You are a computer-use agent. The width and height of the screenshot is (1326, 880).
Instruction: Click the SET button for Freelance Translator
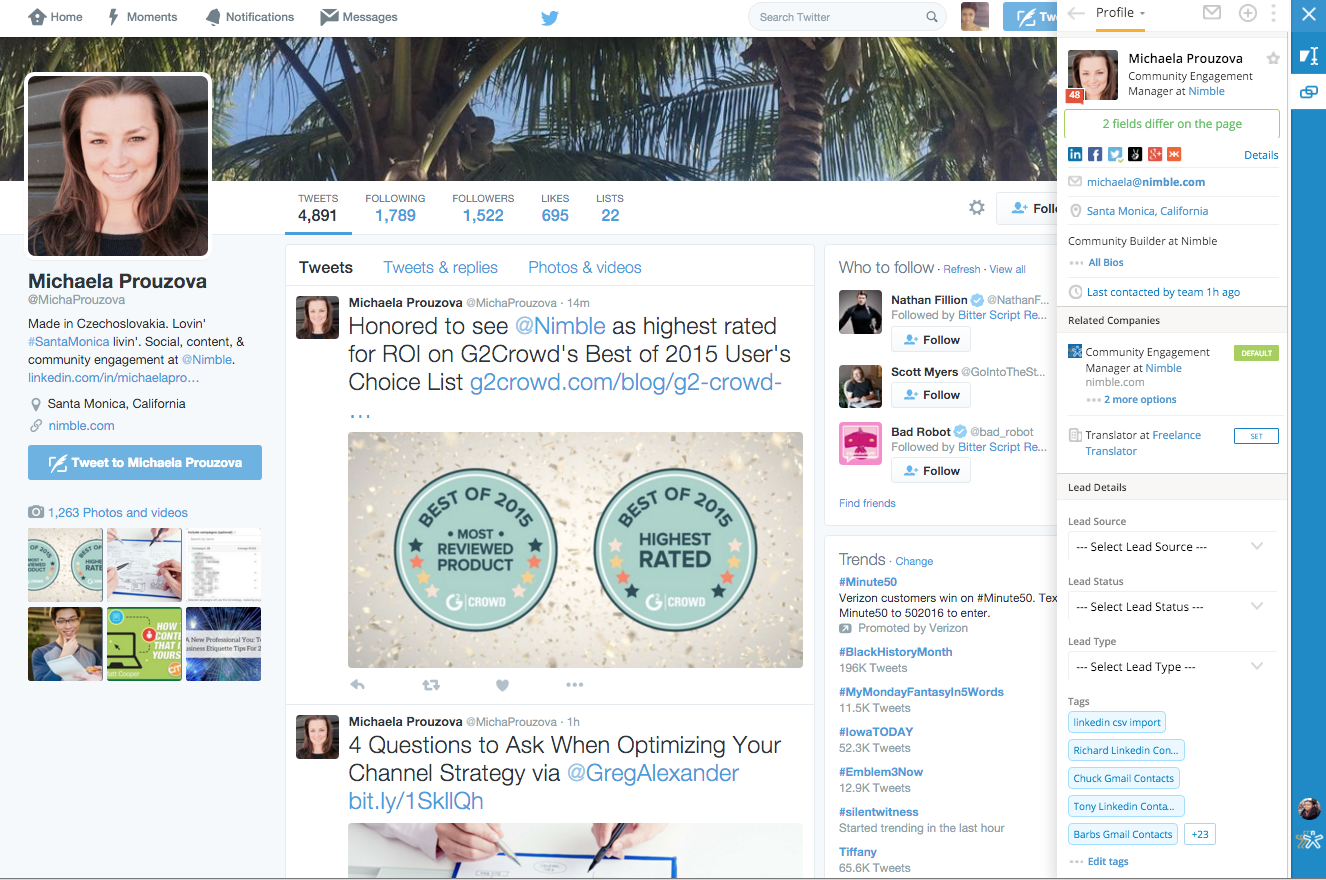click(x=1256, y=436)
